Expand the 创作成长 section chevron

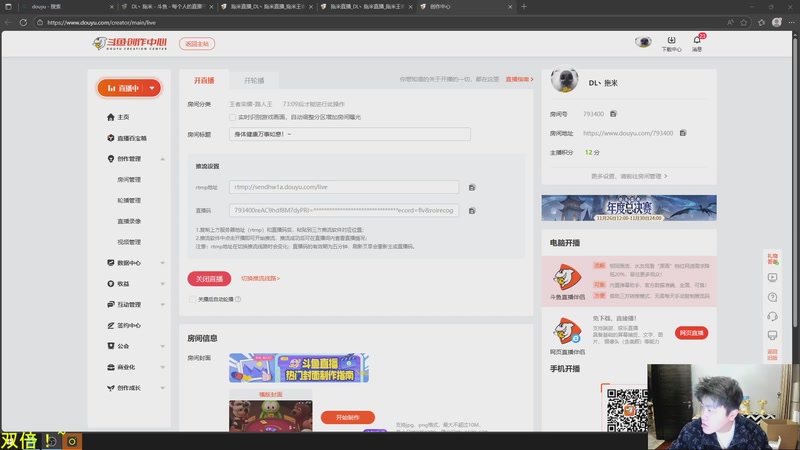[x=162, y=388]
